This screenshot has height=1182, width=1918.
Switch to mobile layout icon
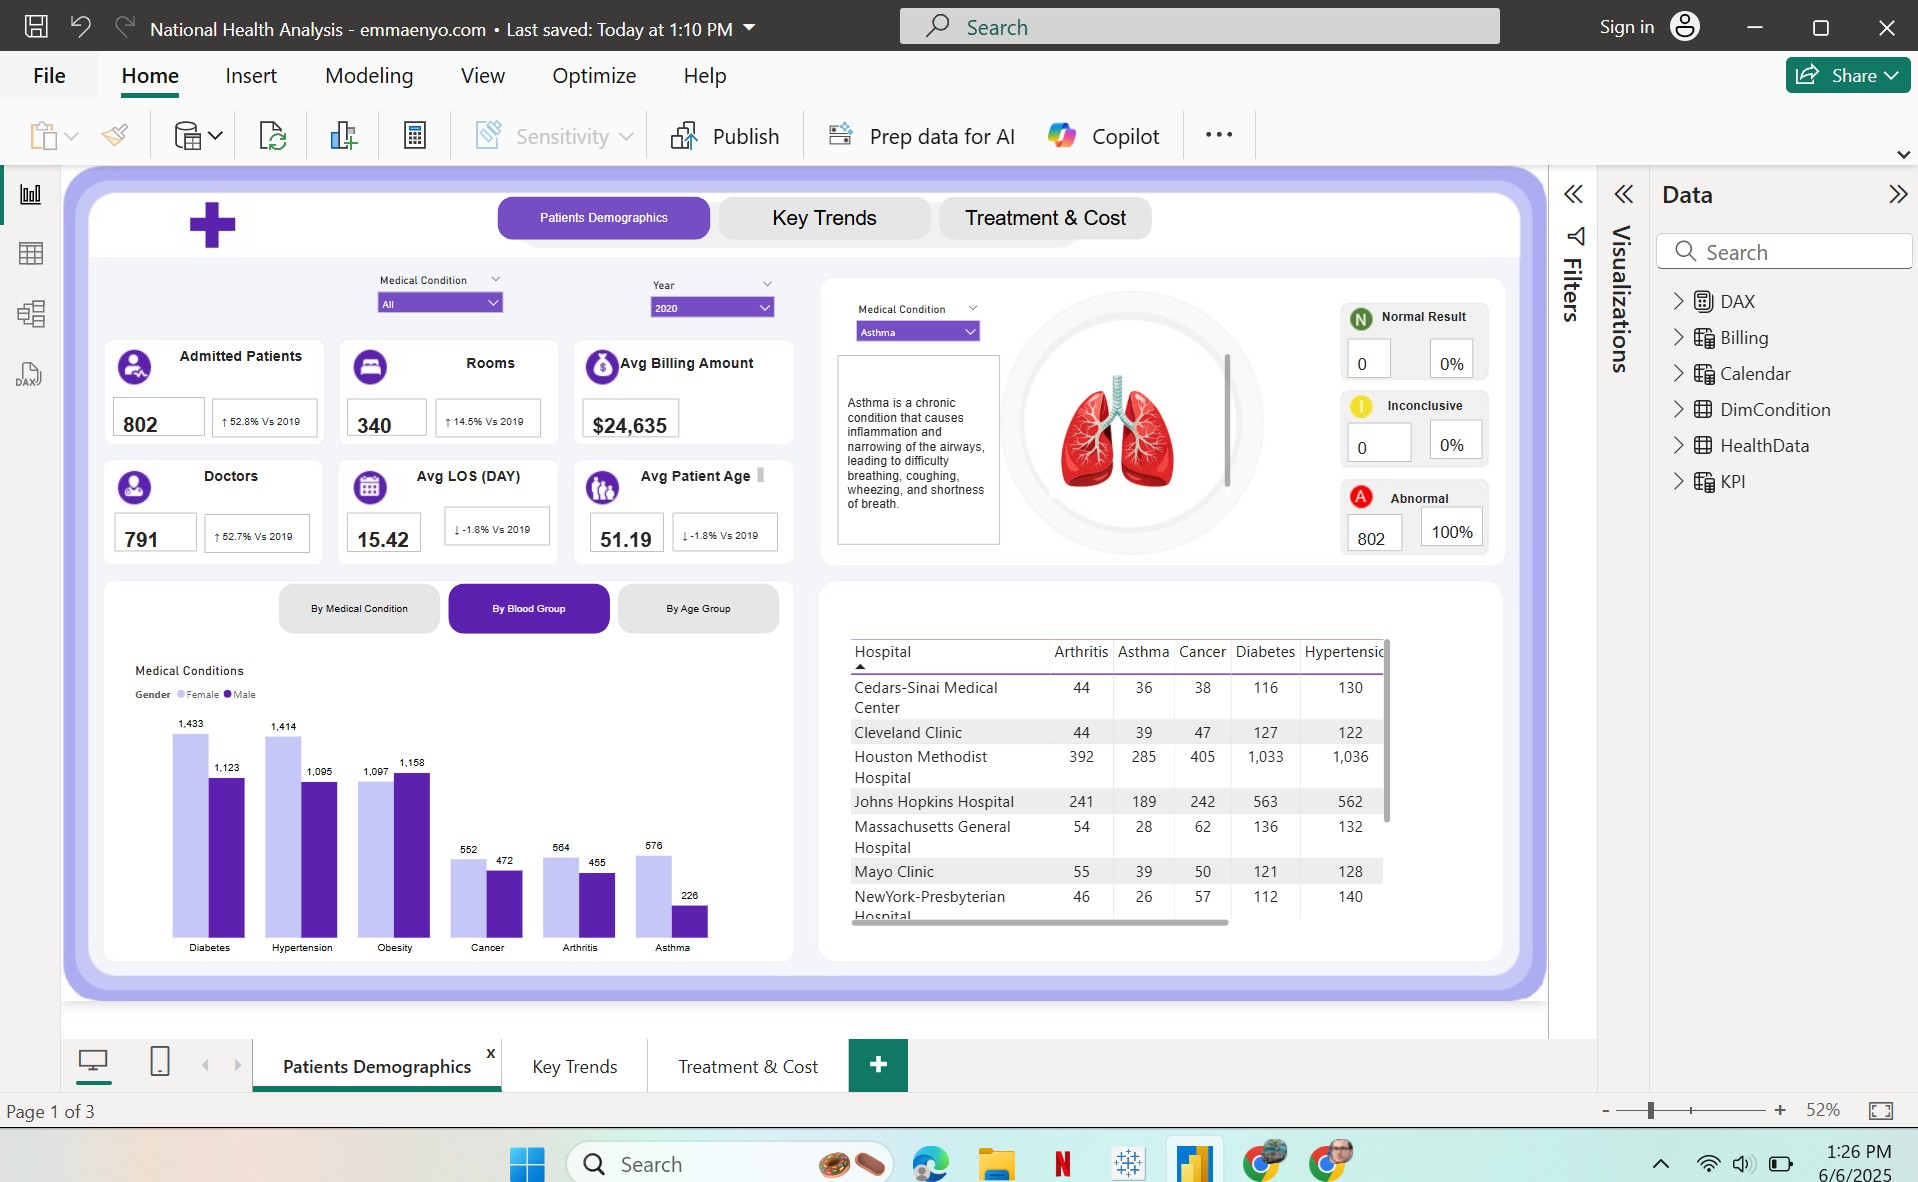[x=160, y=1060]
